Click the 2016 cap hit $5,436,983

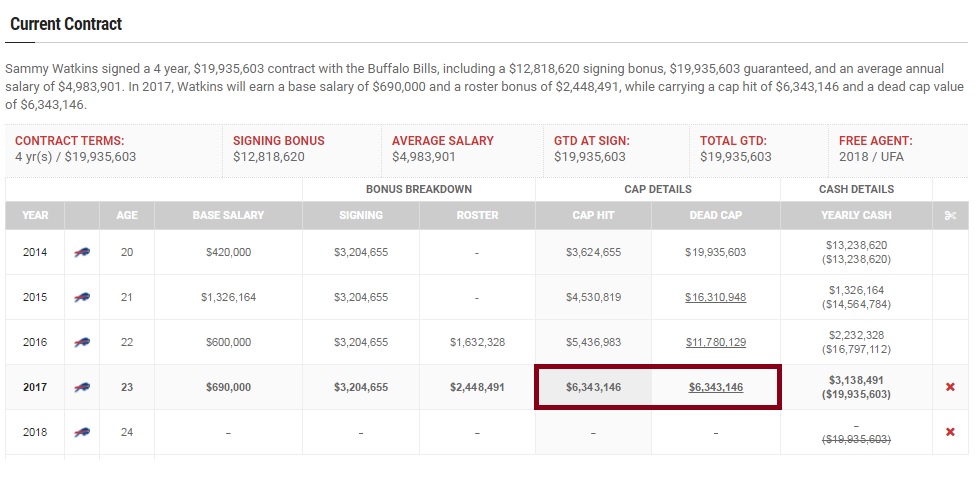593,342
